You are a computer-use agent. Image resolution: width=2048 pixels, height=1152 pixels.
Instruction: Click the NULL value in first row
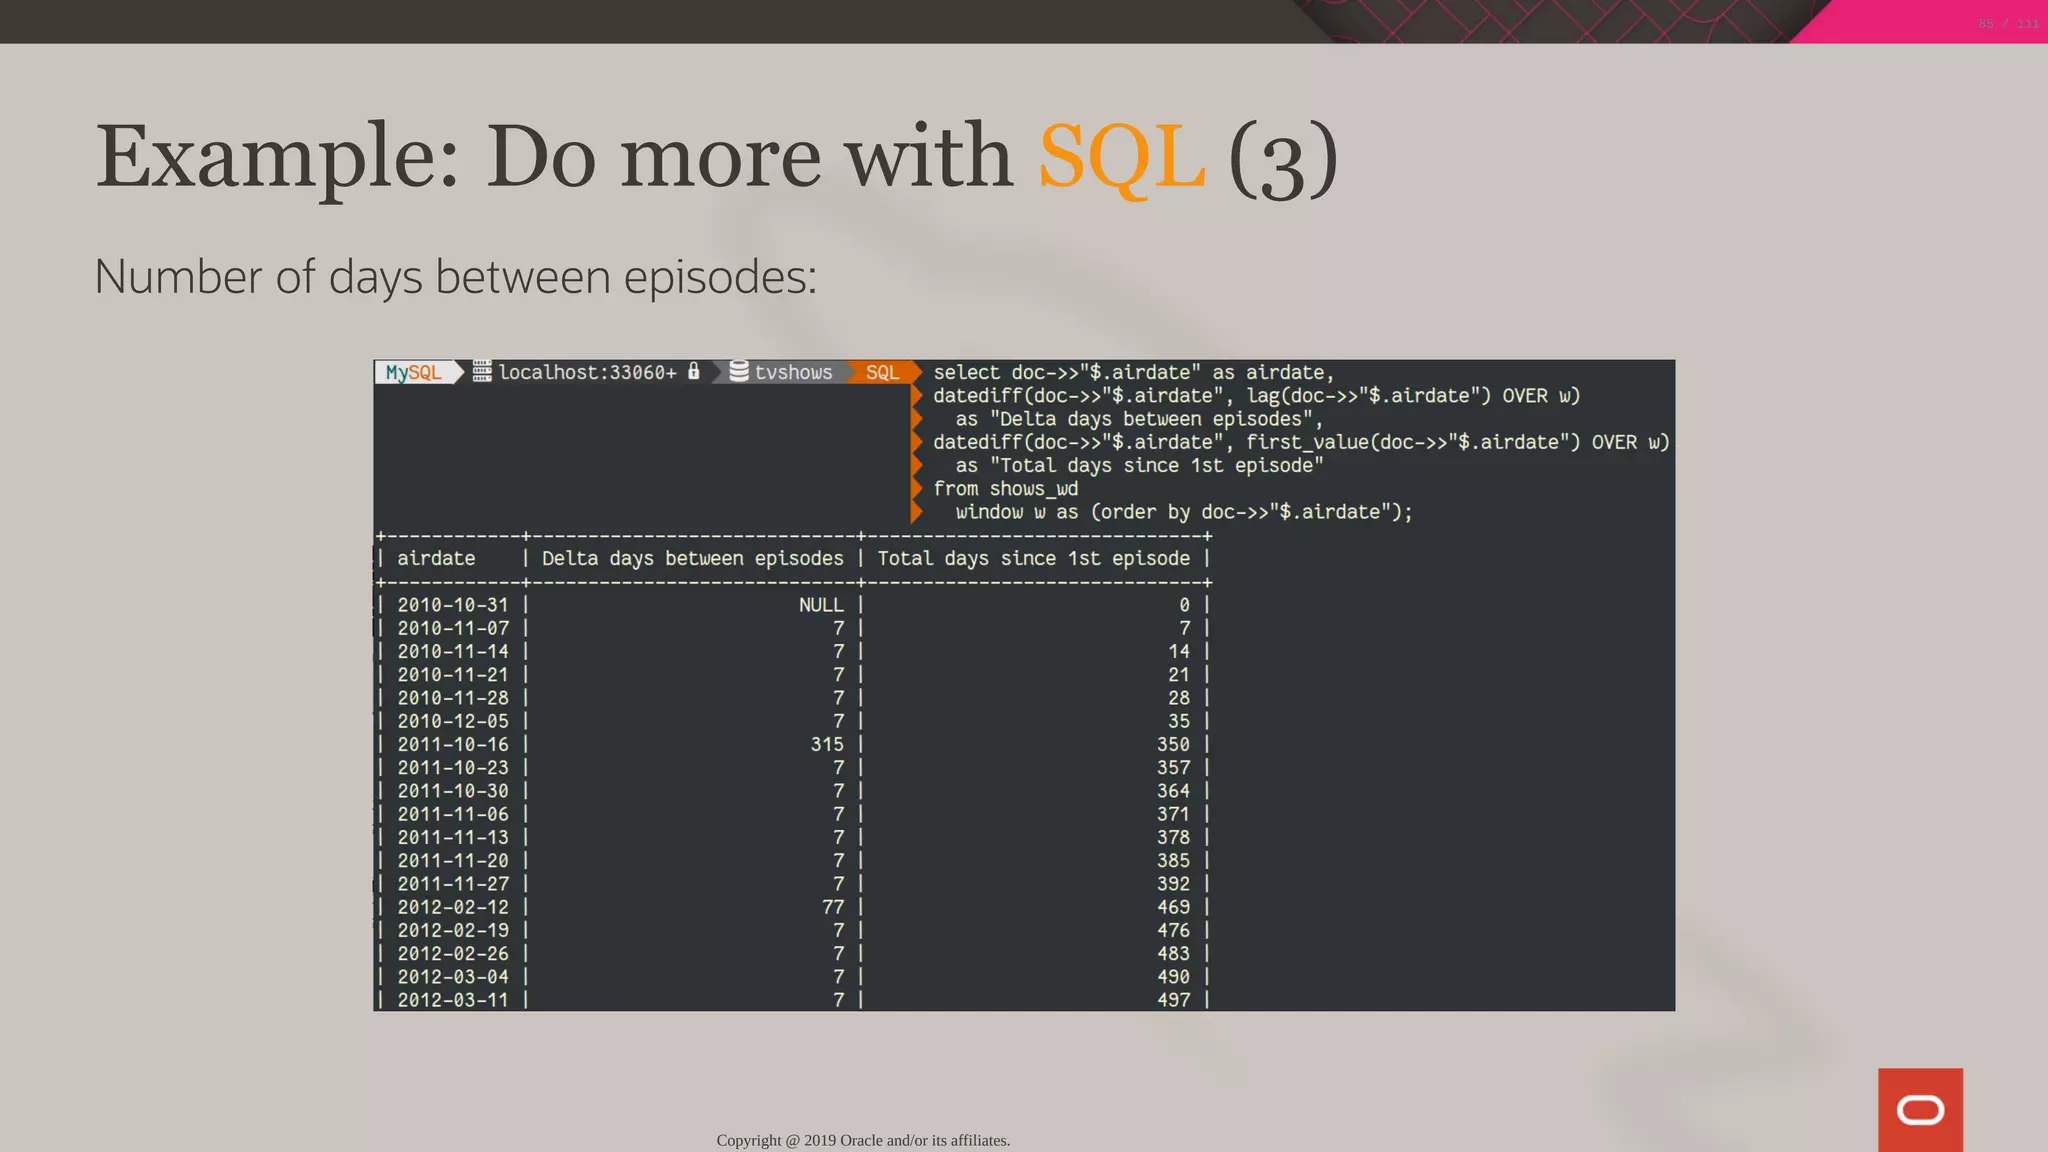tap(821, 605)
